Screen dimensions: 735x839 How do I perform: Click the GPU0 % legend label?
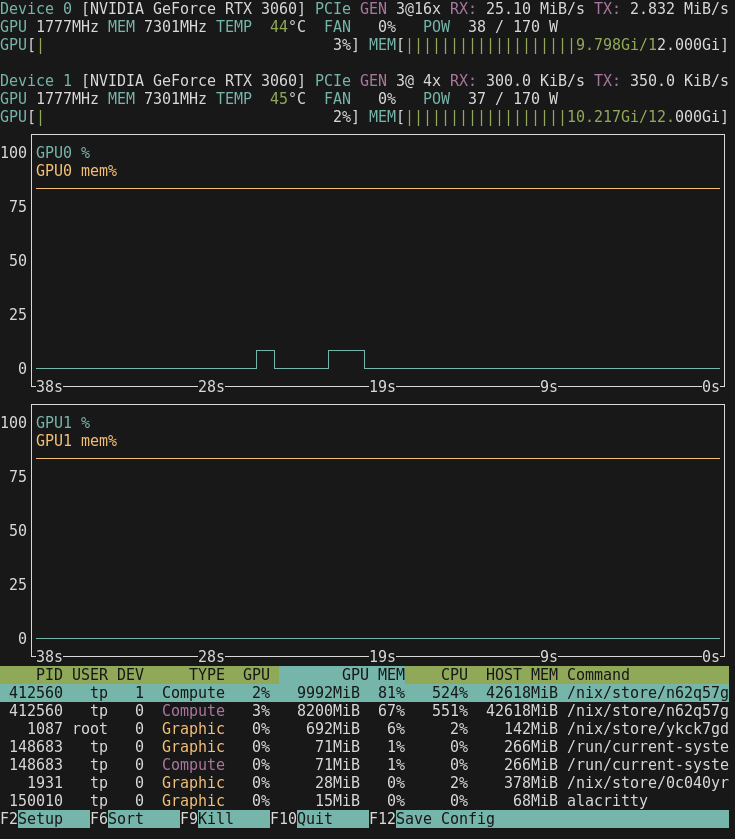[x=63, y=153]
